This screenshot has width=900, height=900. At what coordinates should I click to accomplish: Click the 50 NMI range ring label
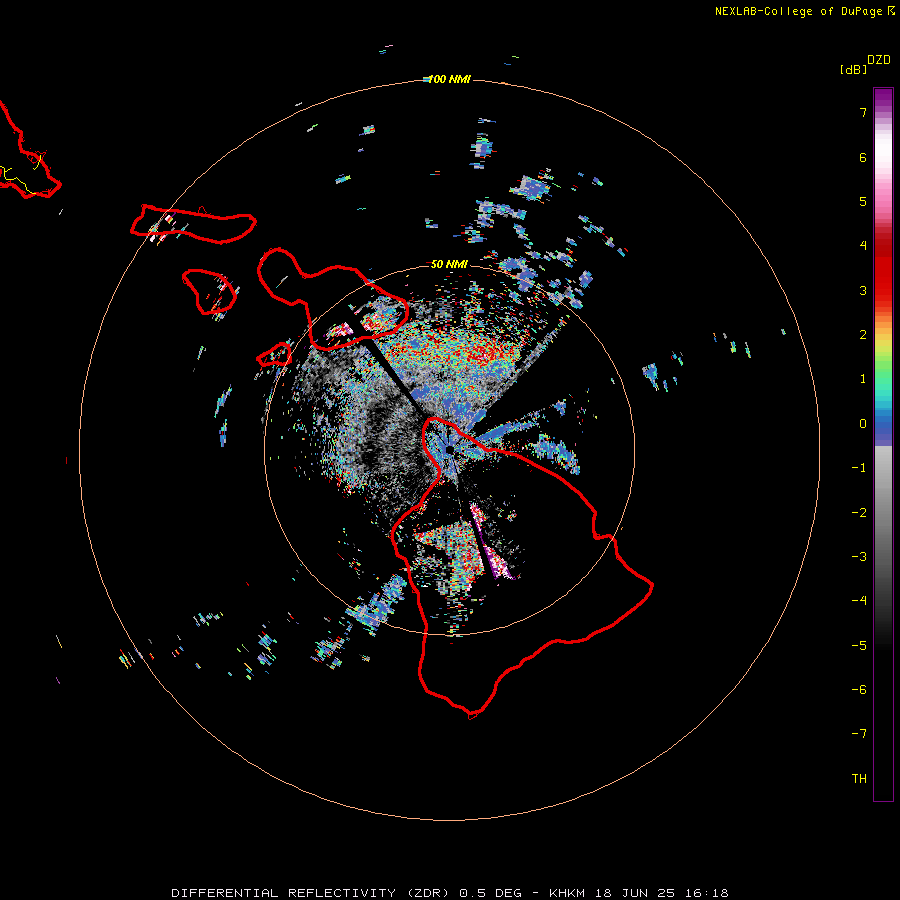[449, 264]
